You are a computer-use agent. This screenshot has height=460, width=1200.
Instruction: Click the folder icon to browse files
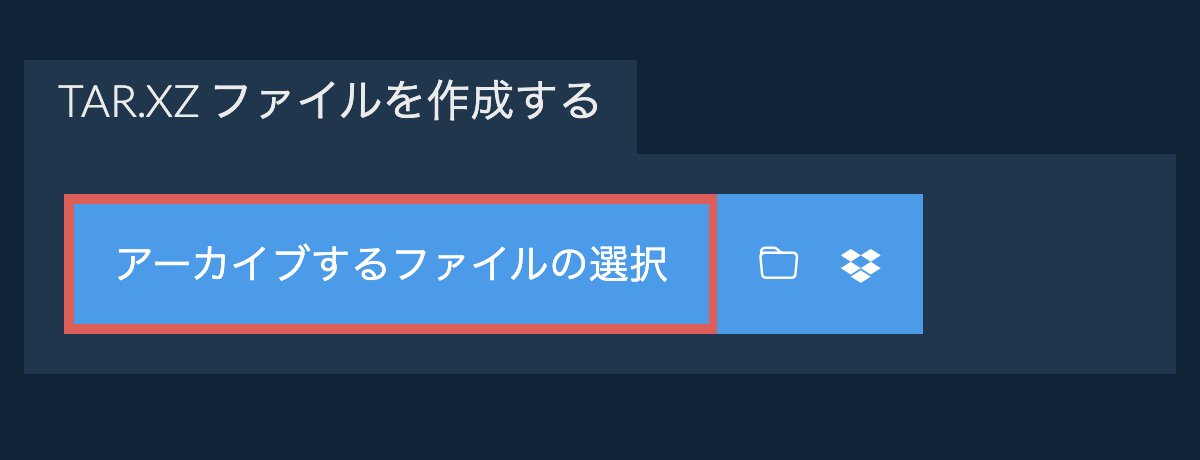[x=778, y=264]
